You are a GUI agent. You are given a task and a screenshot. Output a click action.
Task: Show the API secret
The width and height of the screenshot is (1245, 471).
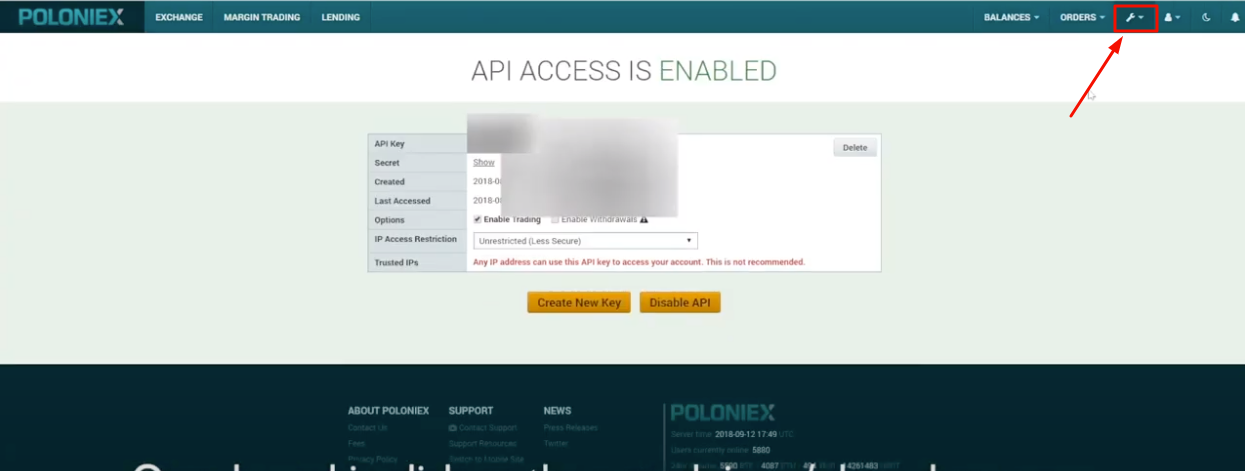point(484,162)
